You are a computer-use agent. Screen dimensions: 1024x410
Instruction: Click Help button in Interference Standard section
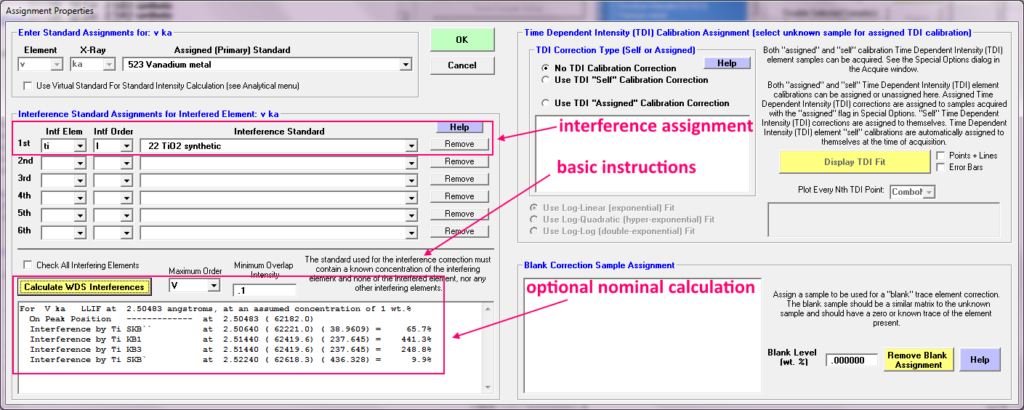click(461, 127)
